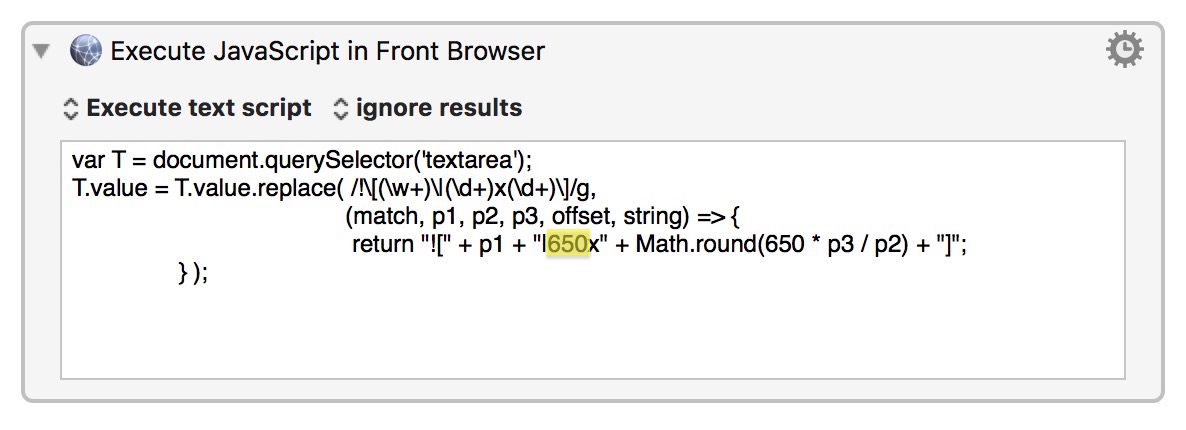Click the arrows beside Execute text script
The image size is (1186, 430).
(70, 107)
